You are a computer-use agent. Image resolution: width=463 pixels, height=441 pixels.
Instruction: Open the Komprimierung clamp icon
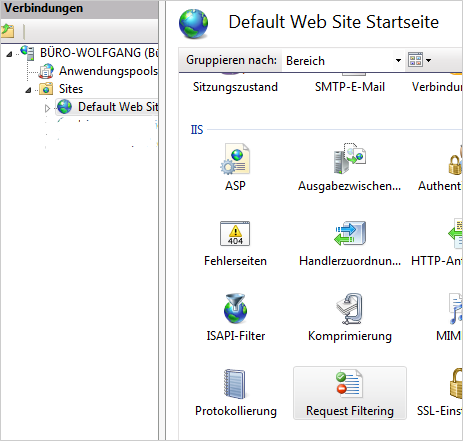(x=350, y=309)
